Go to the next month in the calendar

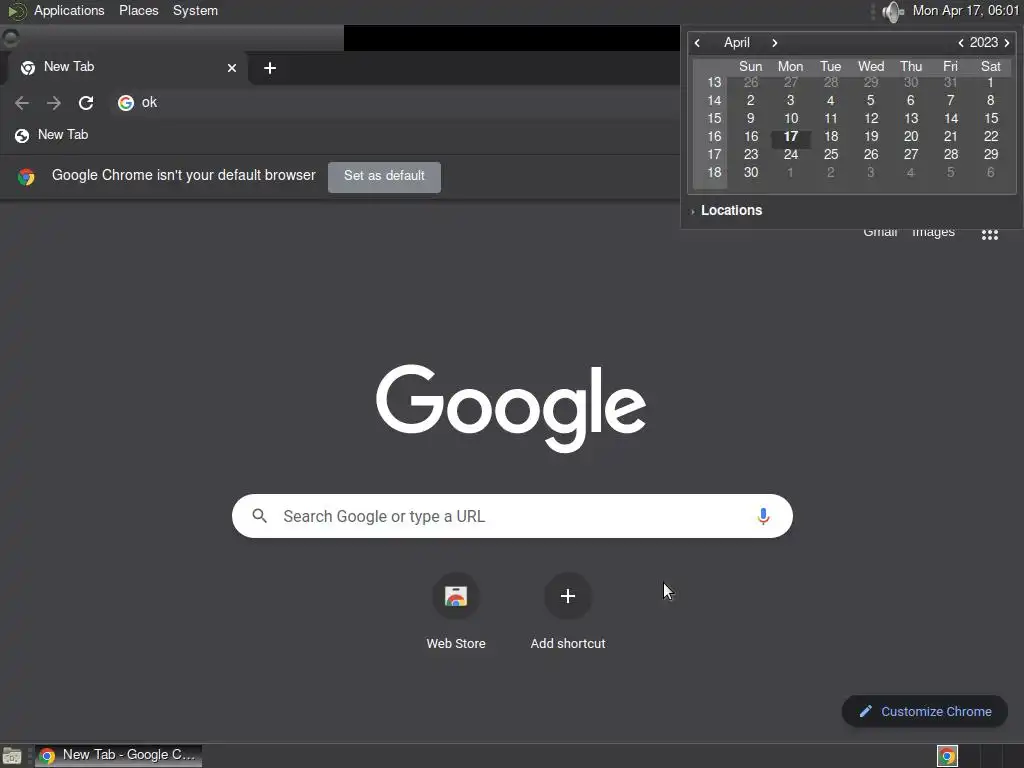click(x=775, y=43)
